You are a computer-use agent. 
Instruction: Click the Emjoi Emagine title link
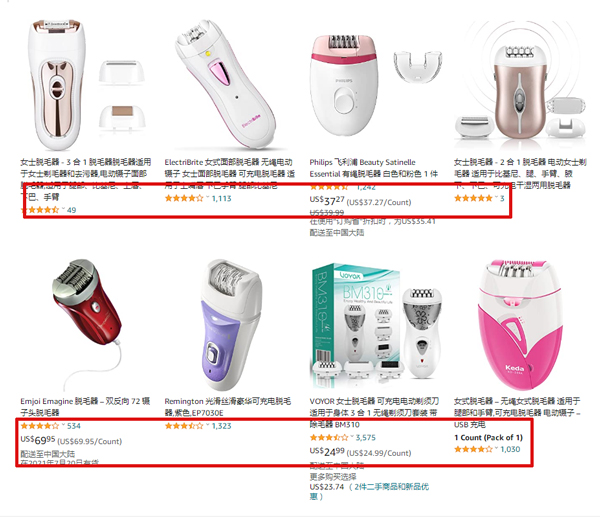[x=85, y=407]
